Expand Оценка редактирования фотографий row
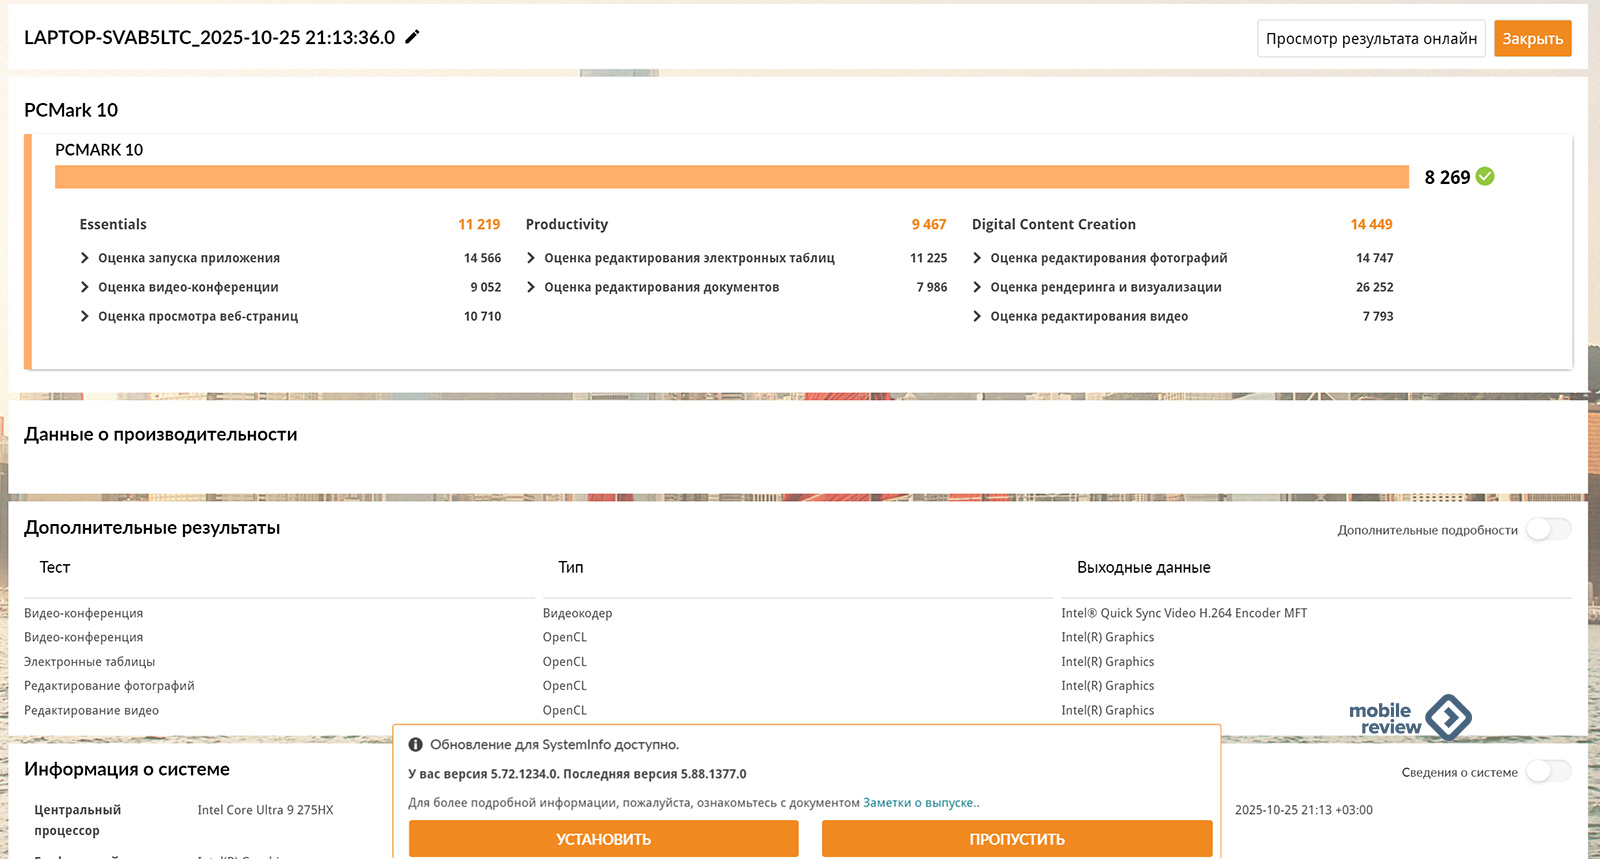This screenshot has width=1600, height=859. coord(977,258)
